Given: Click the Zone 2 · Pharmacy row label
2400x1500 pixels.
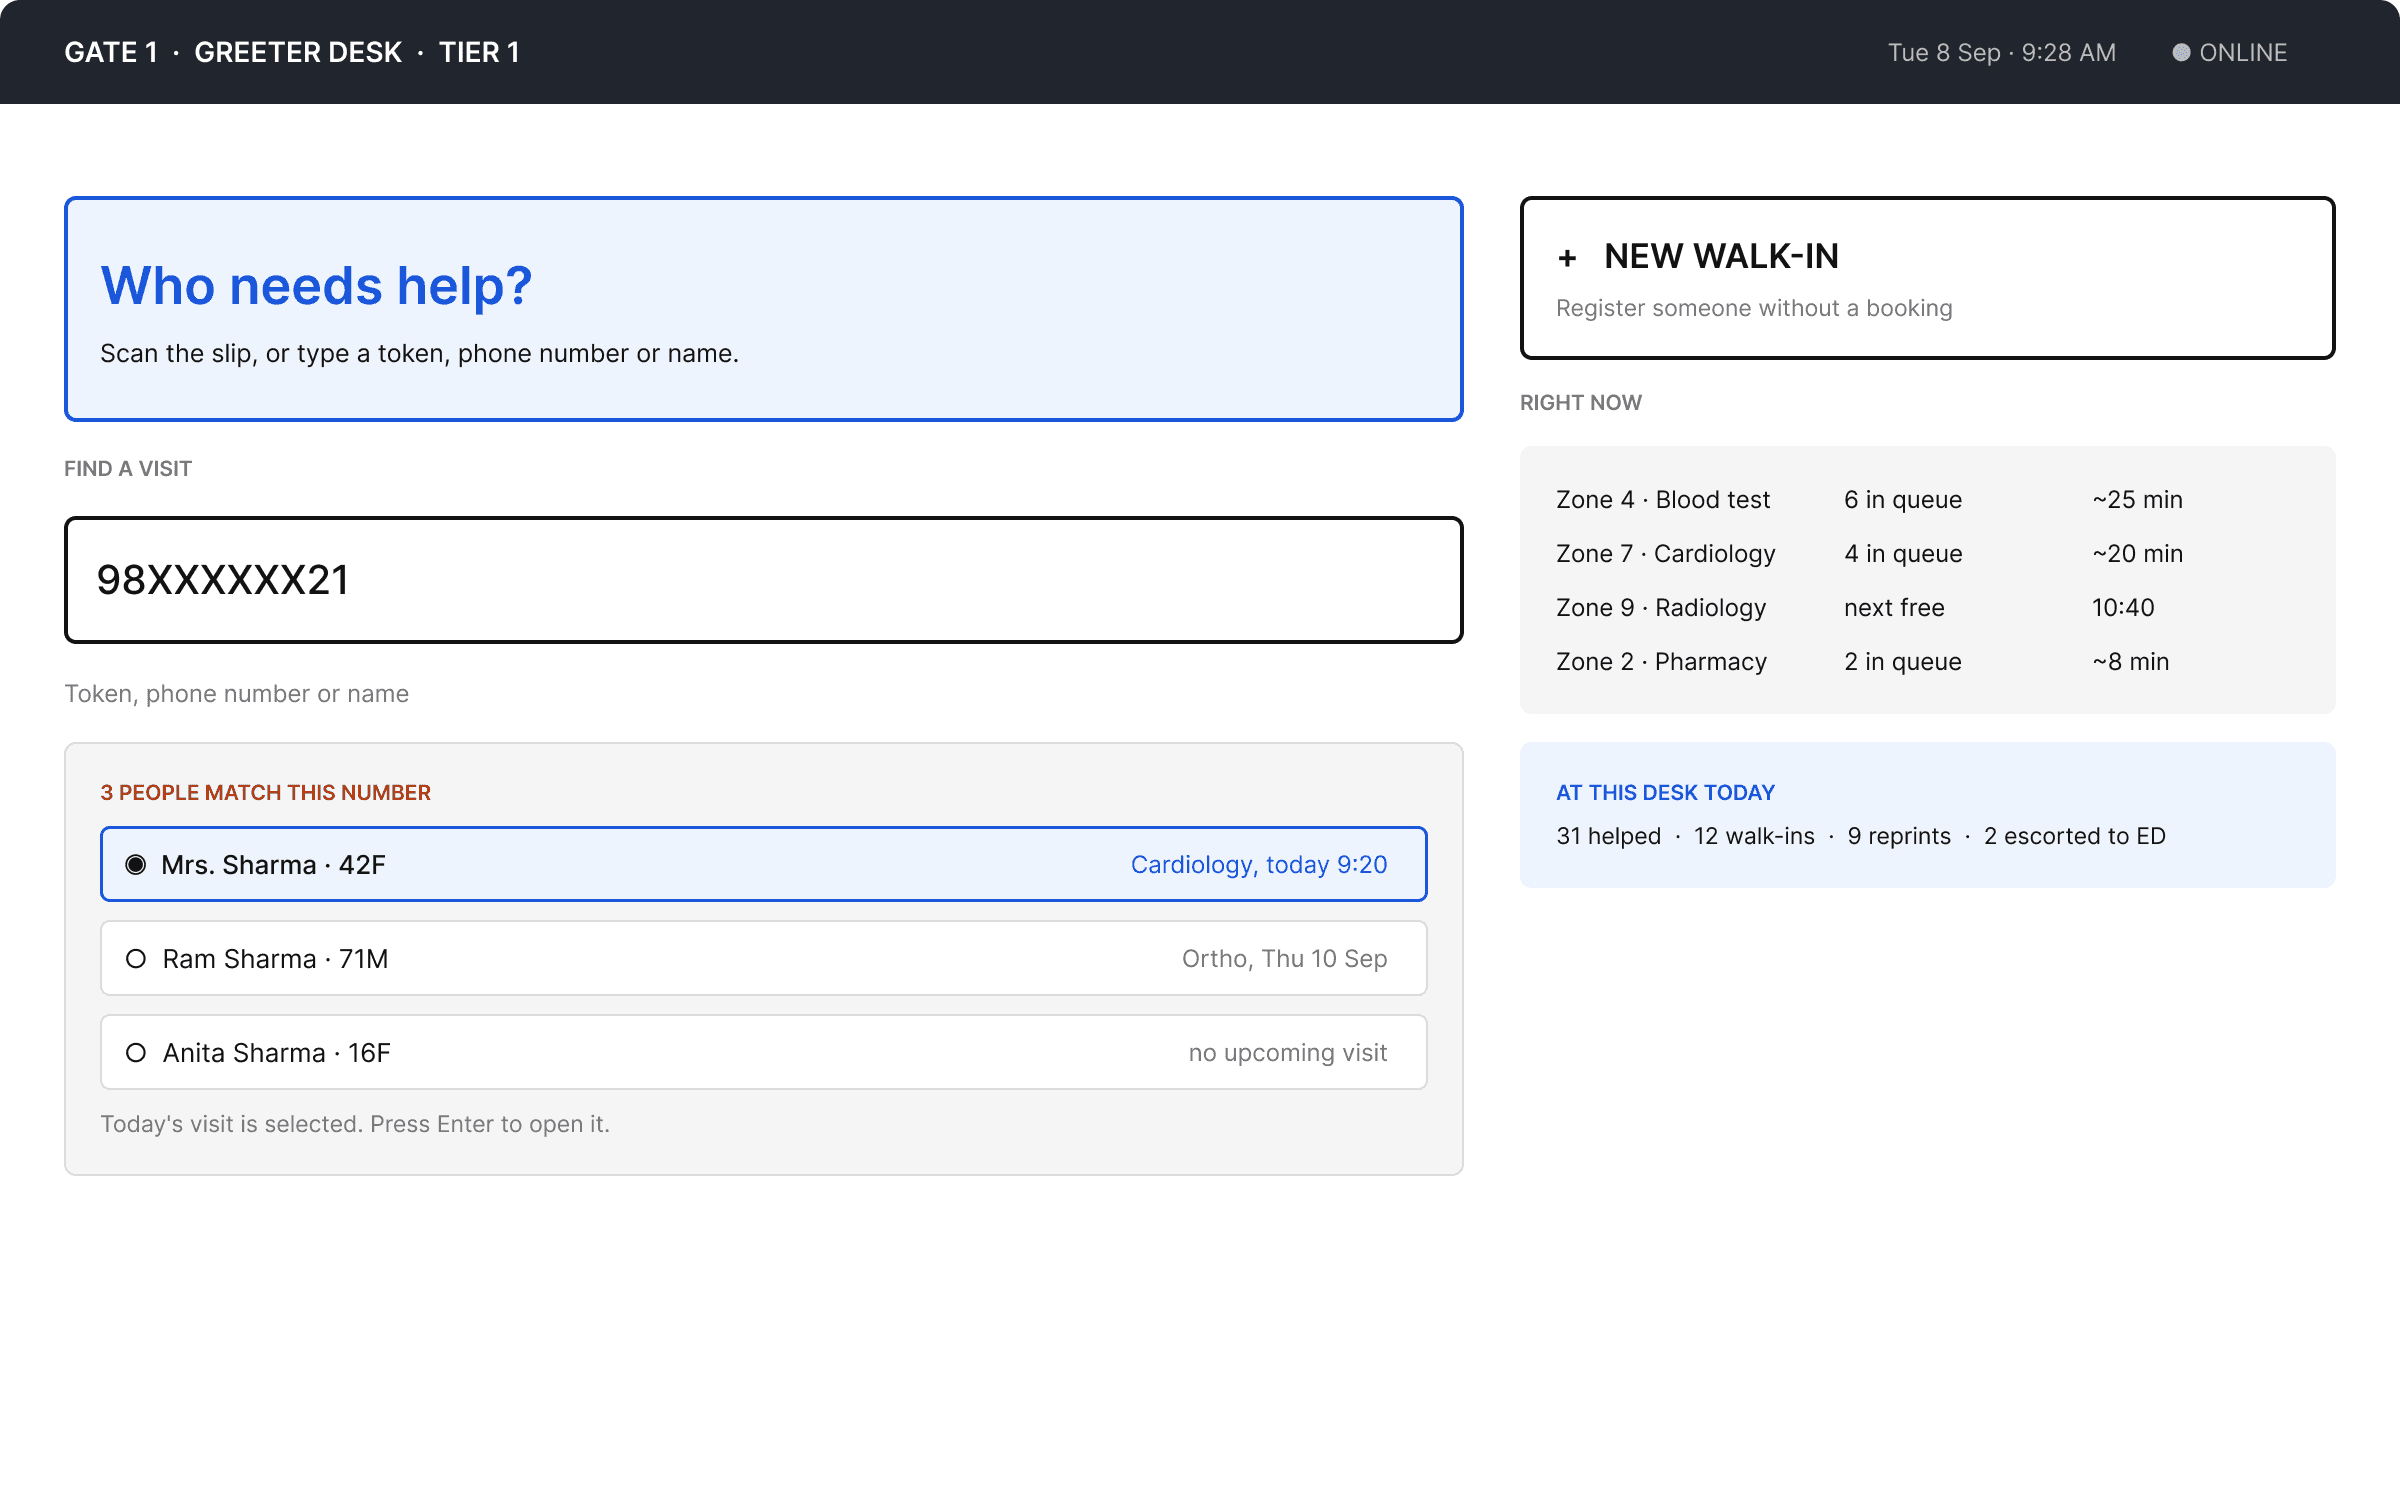Looking at the screenshot, I should (x=1661, y=661).
